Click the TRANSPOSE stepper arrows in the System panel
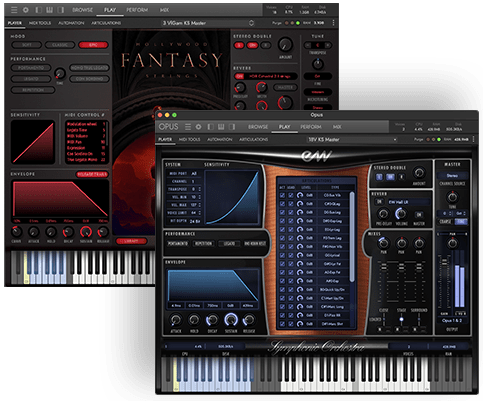The width and height of the screenshot is (483, 401). click(199, 189)
